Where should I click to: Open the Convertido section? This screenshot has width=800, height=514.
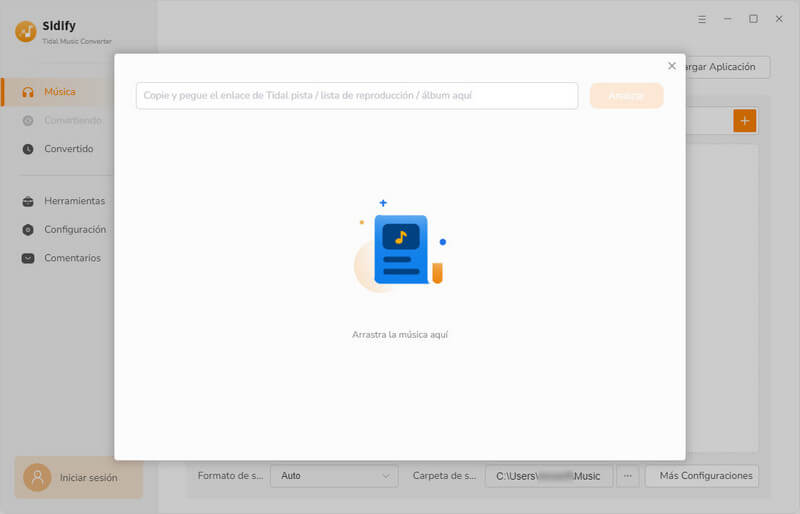(x=58, y=149)
